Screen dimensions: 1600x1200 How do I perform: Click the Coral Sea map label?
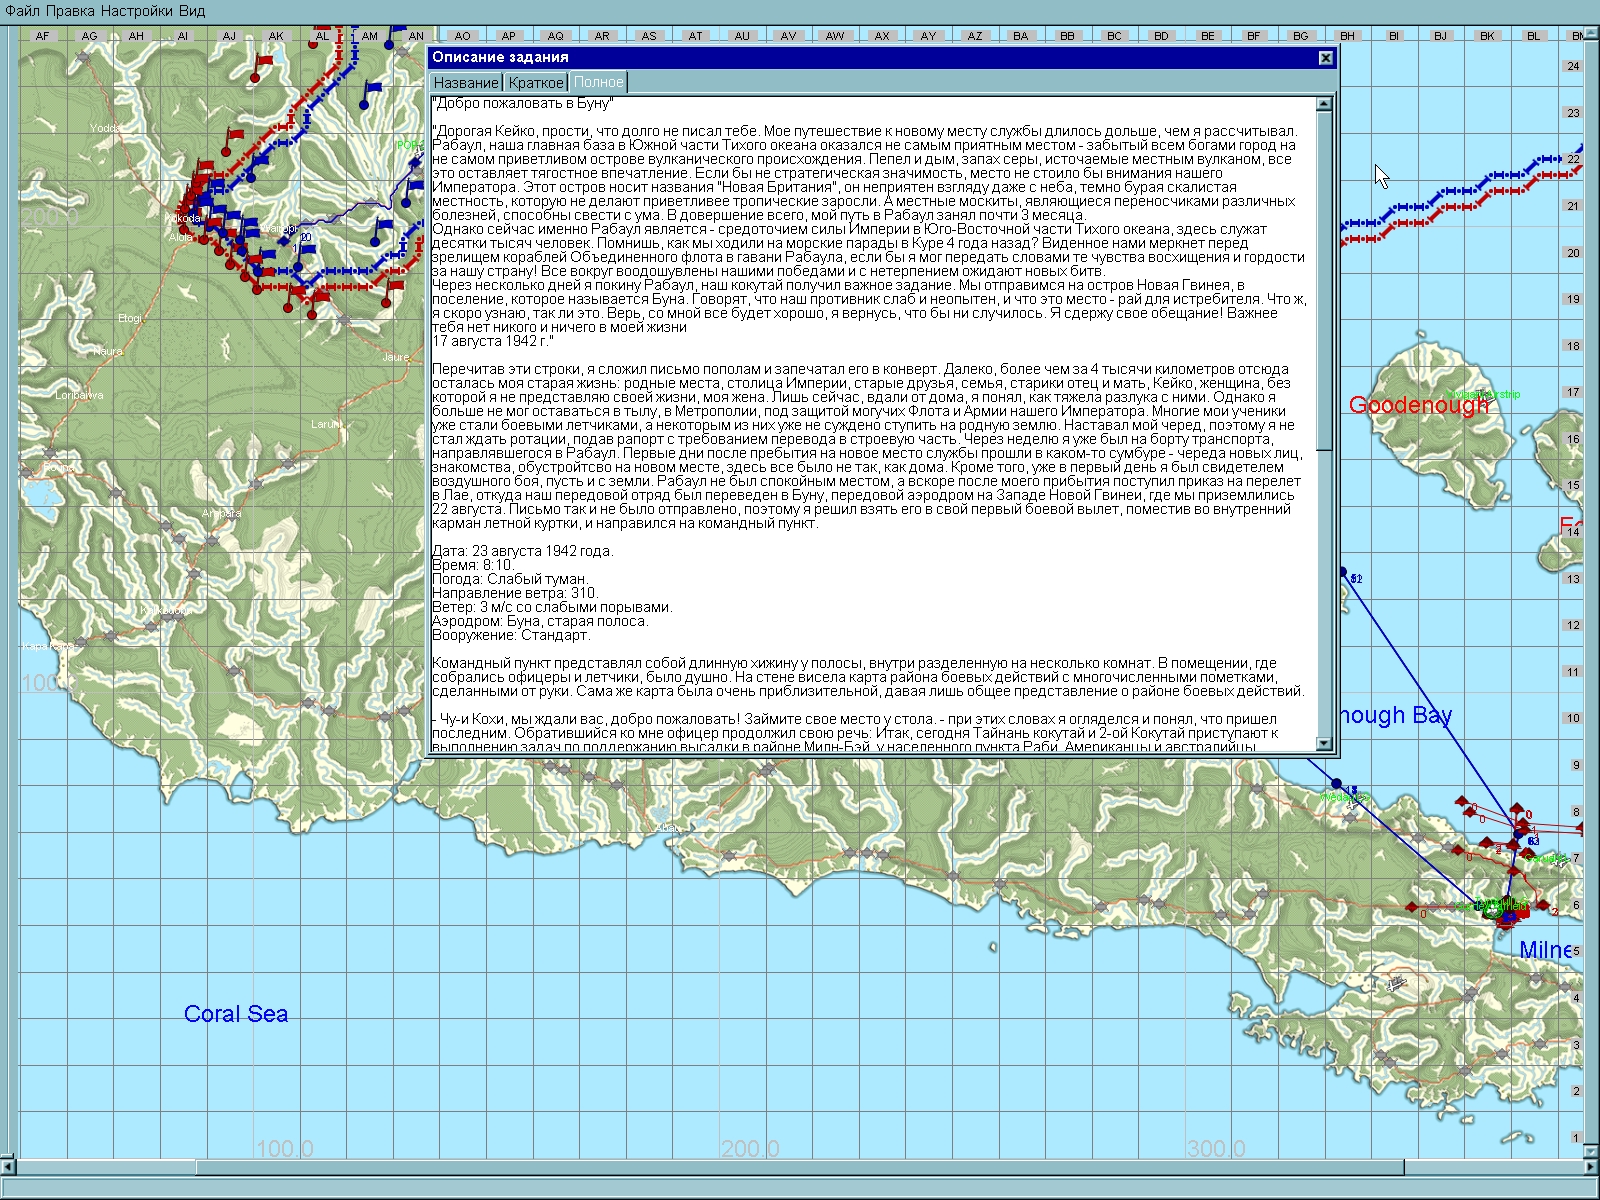click(x=236, y=1014)
